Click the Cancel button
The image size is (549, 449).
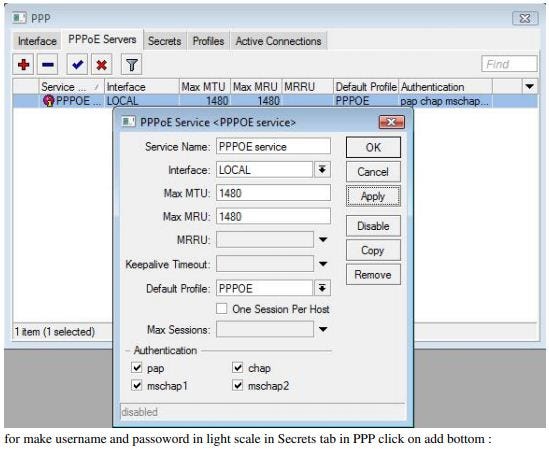373,172
